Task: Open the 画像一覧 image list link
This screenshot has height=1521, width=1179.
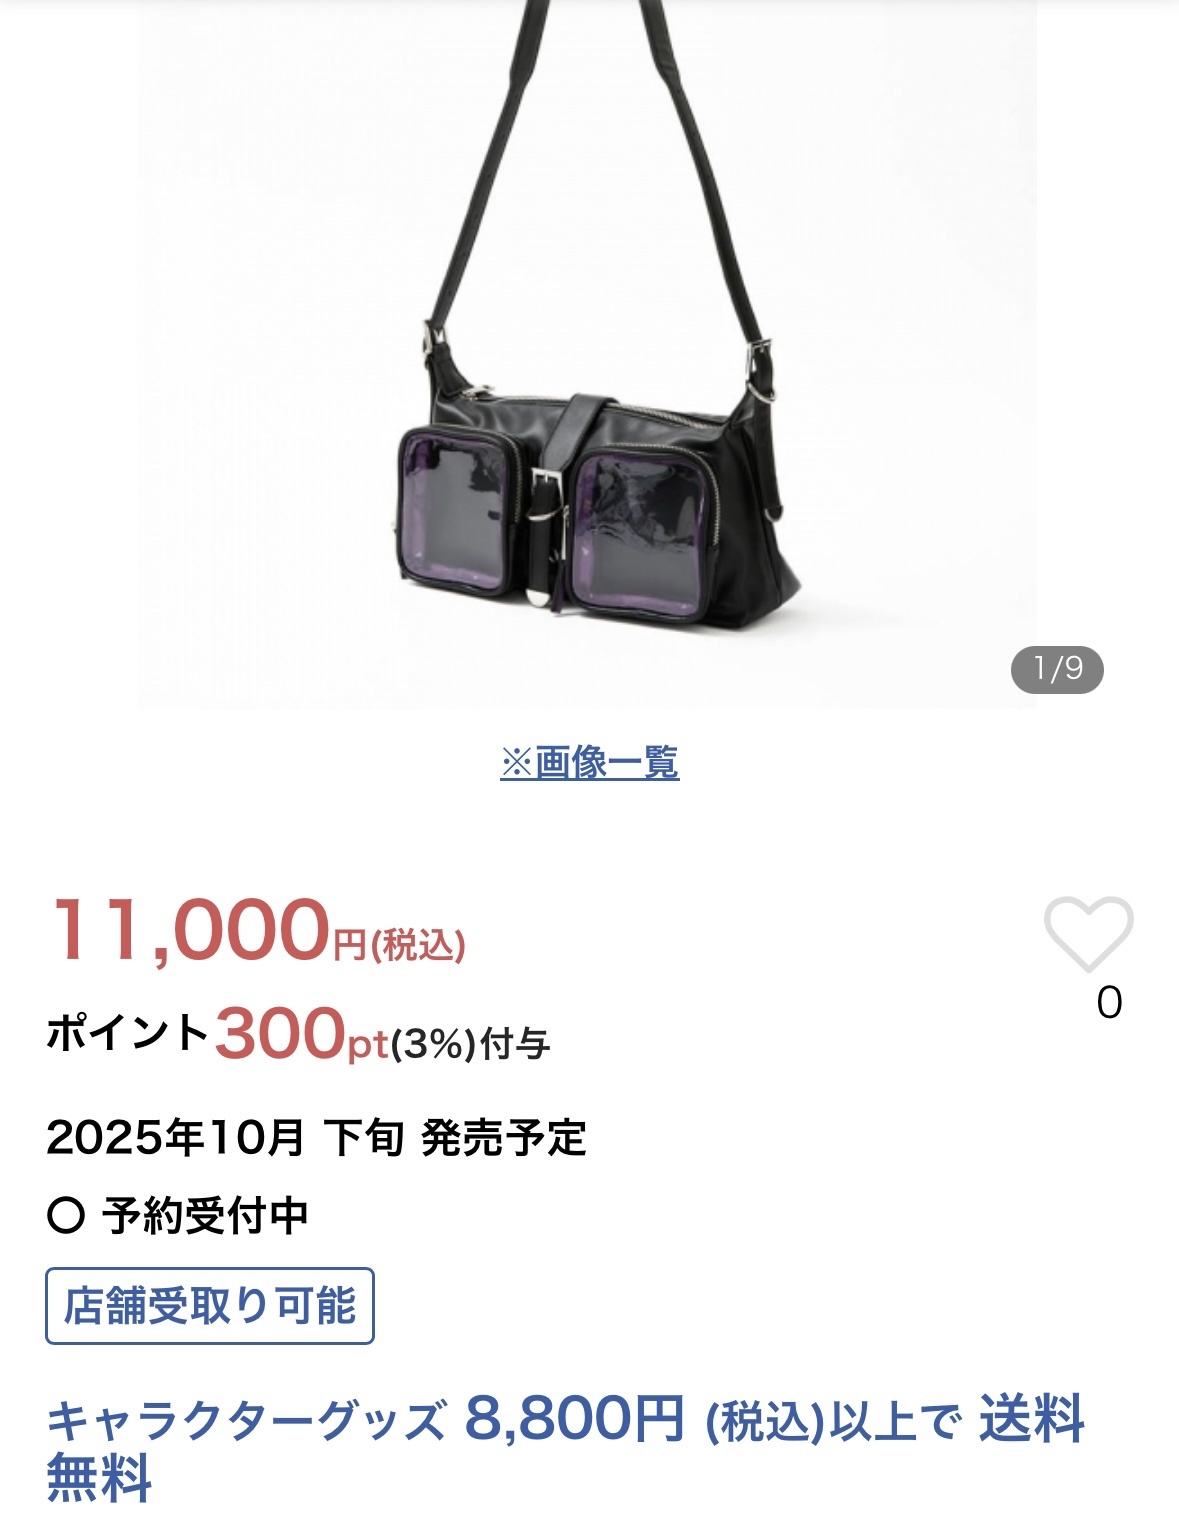Action: click(x=590, y=763)
